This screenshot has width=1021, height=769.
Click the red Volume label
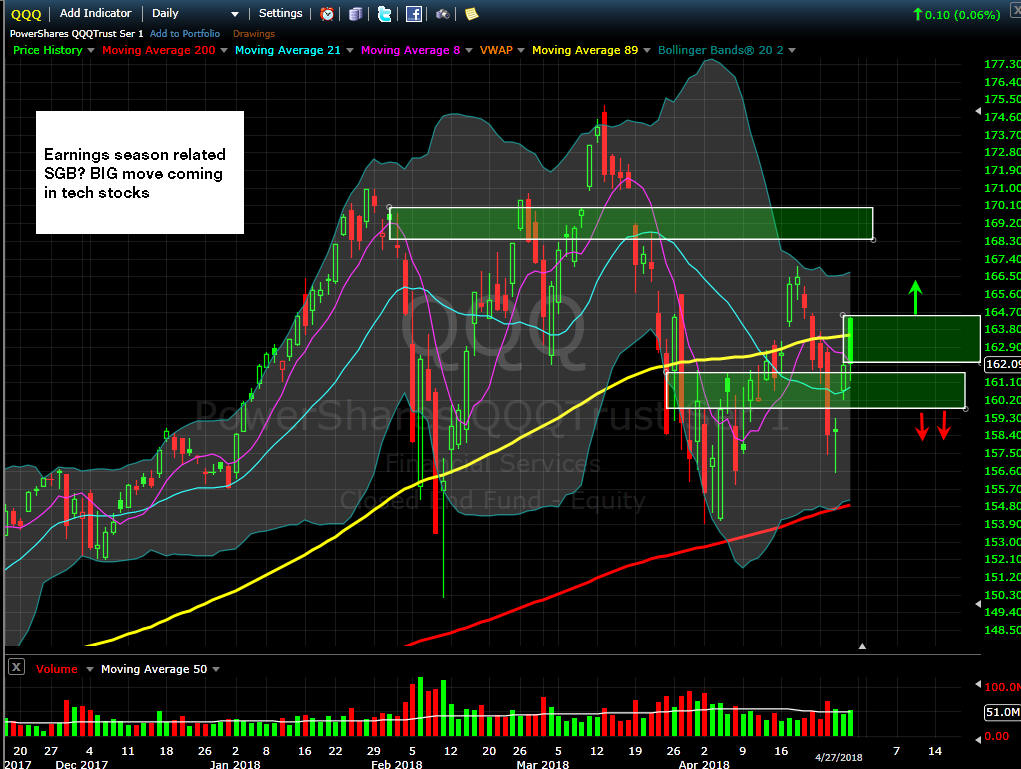pos(57,669)
